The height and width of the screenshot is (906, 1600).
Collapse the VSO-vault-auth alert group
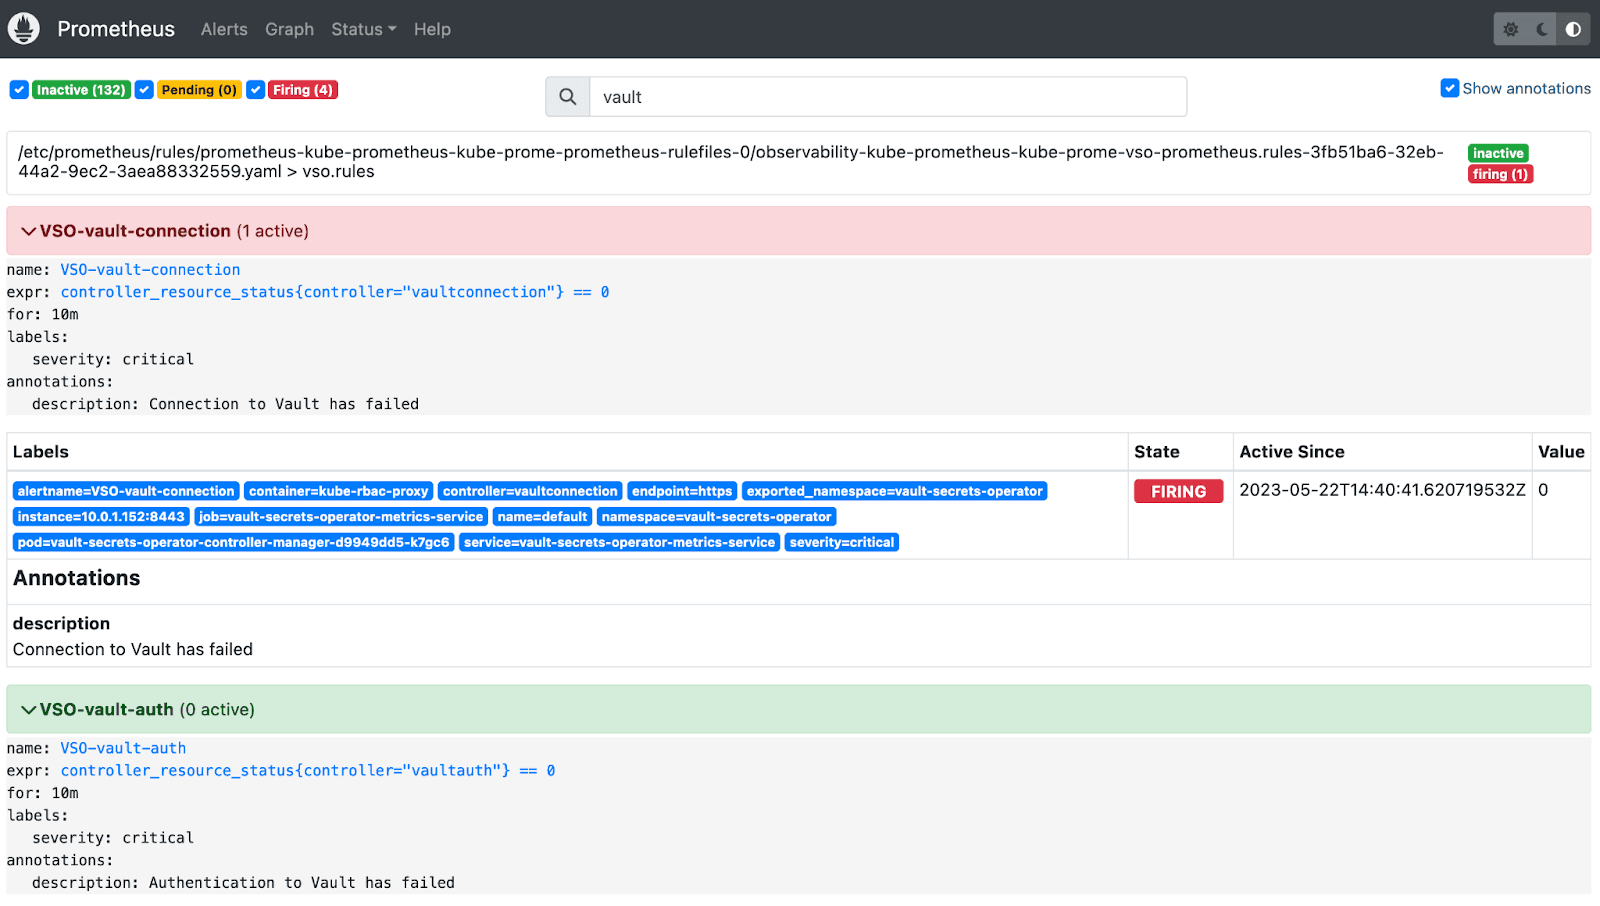(x=30, y=710)
